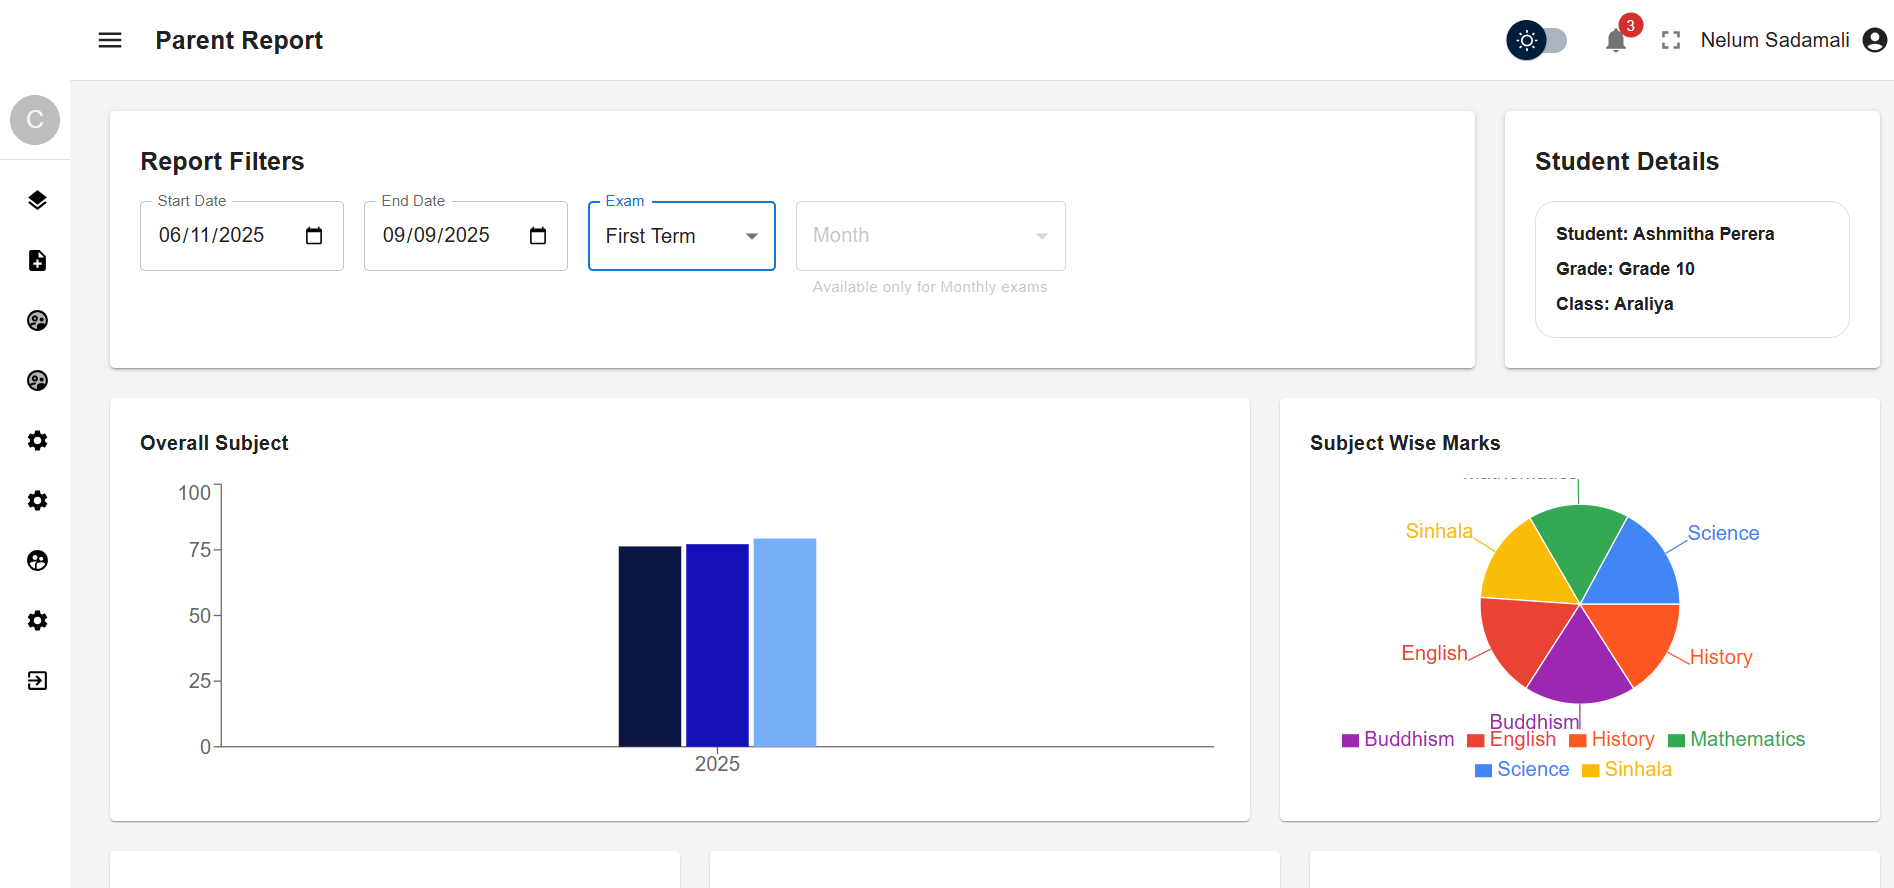Open the layers icon in the sidebar
Viewport: 1894px width, 888px height.
point(37,200)
